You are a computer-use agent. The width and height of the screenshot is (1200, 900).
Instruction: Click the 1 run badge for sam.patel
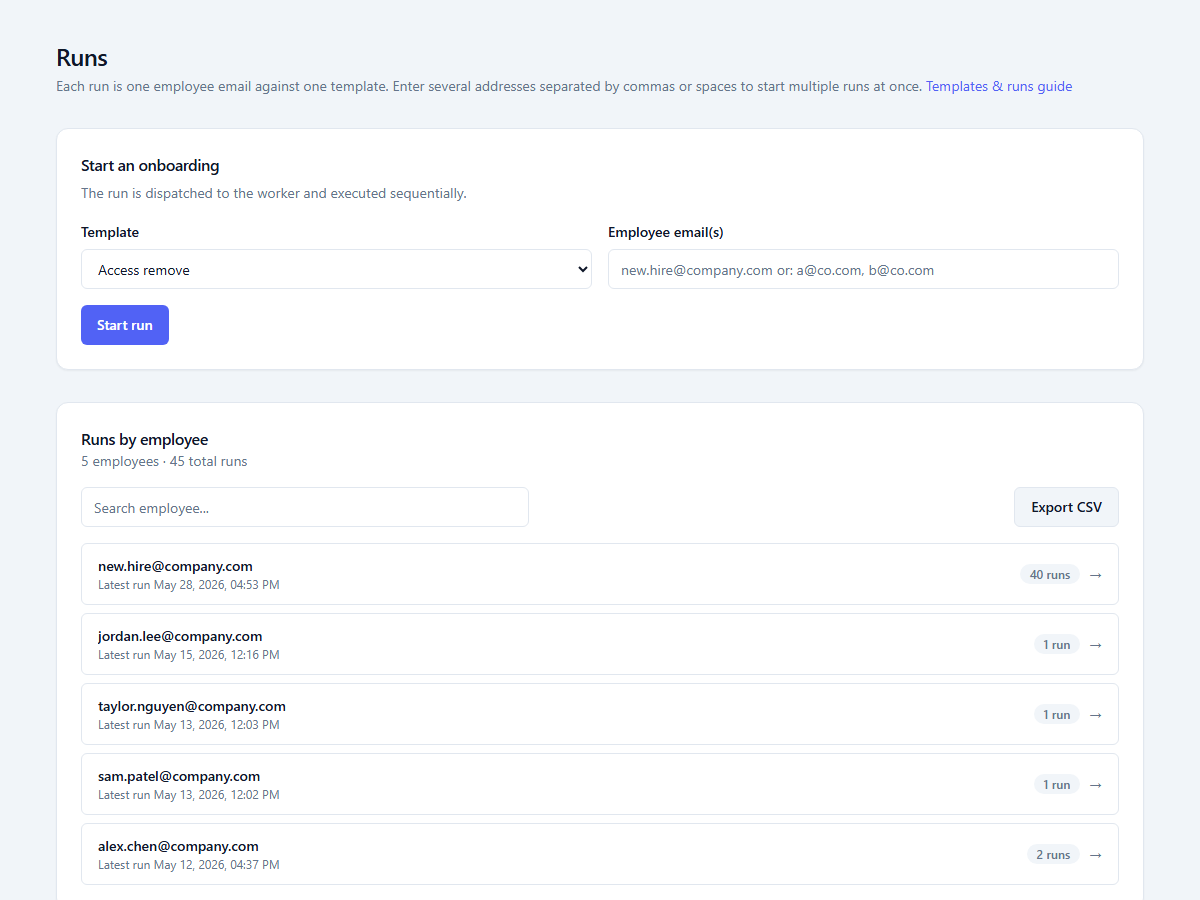click(1057, 785)
